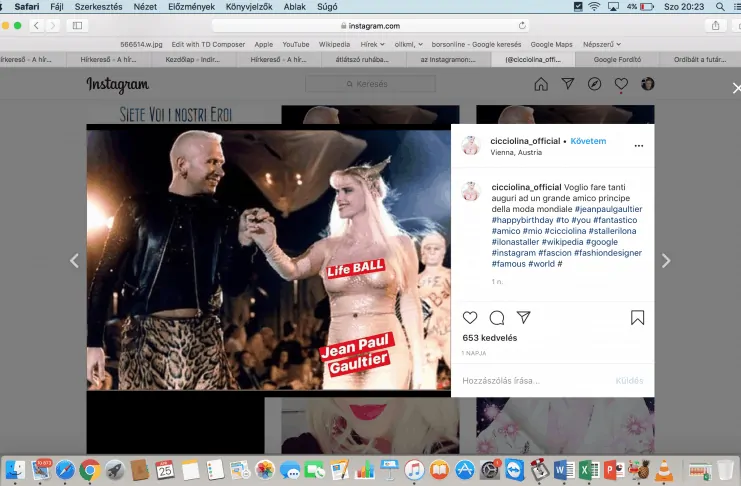
Task: Open the Fájl menu
Action: [x=57, y=7]
